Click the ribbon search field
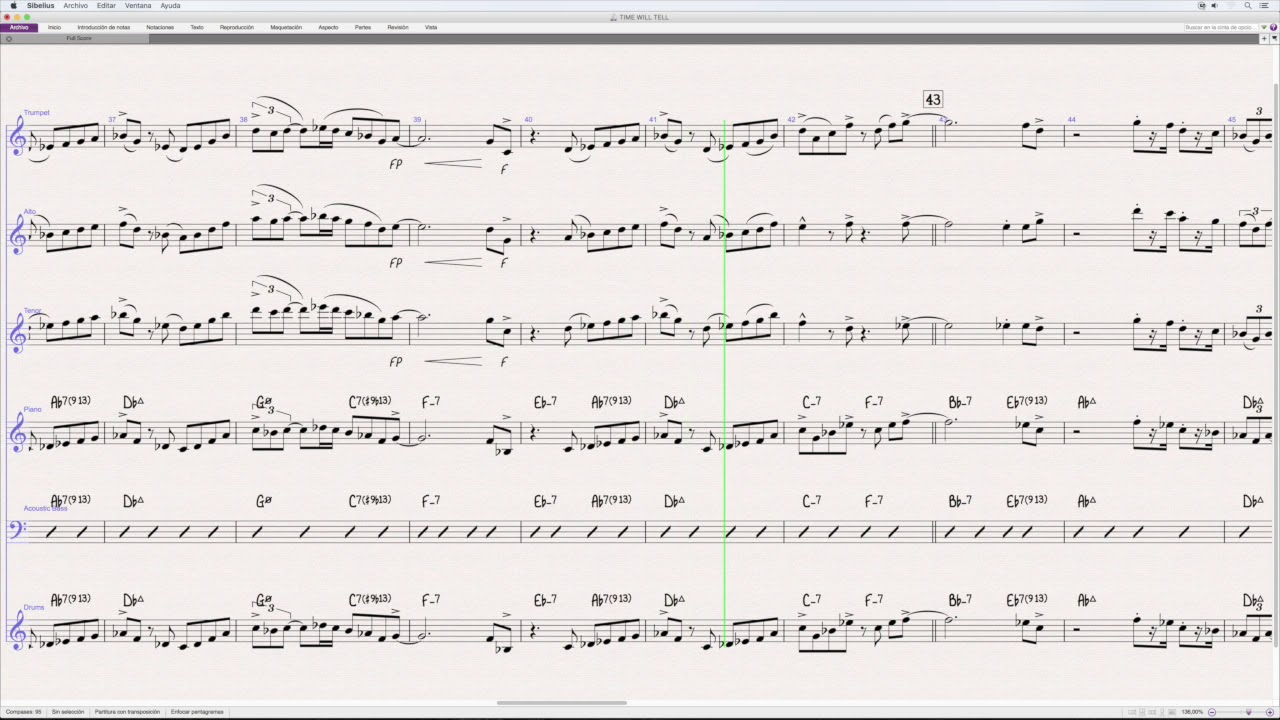 pos(1219,27)
